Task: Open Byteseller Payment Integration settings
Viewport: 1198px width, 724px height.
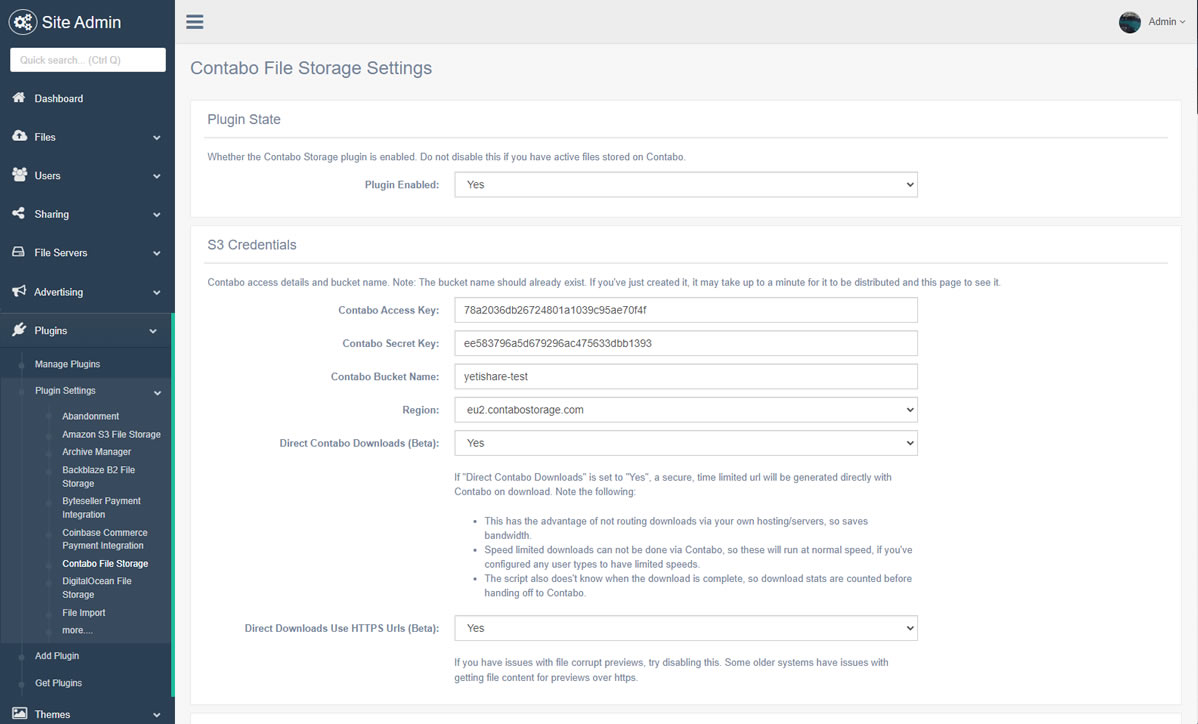Action: 101,508
